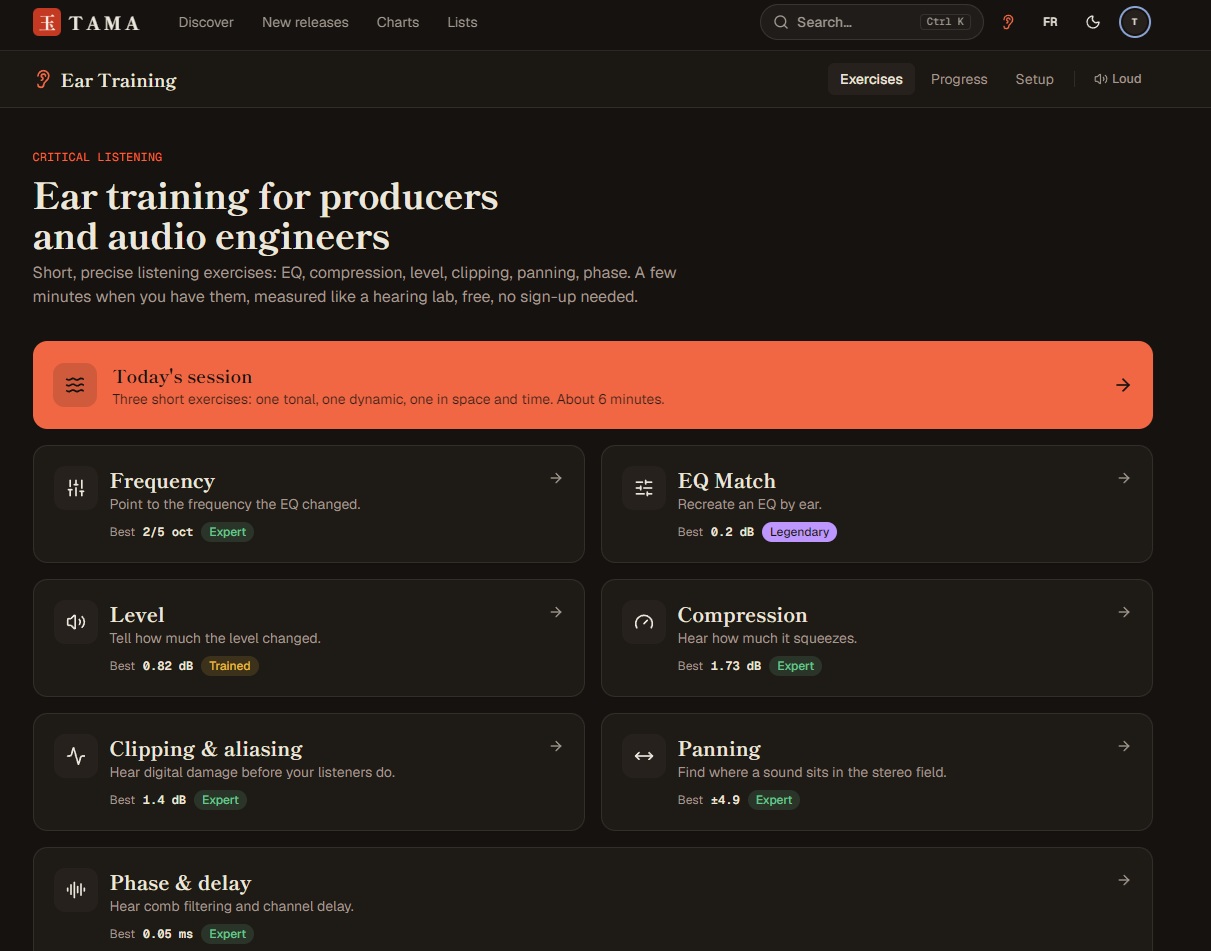Open the Setup tab

click(x=1034, y=79)
